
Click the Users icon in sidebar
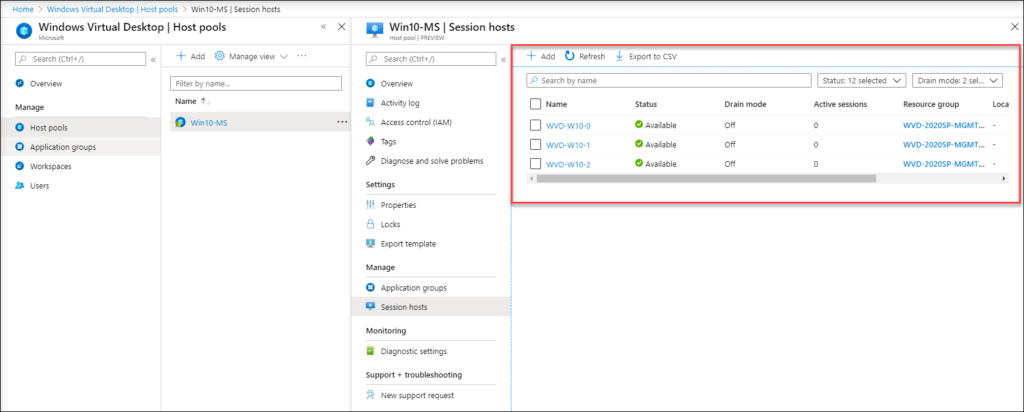coord(20,186)
